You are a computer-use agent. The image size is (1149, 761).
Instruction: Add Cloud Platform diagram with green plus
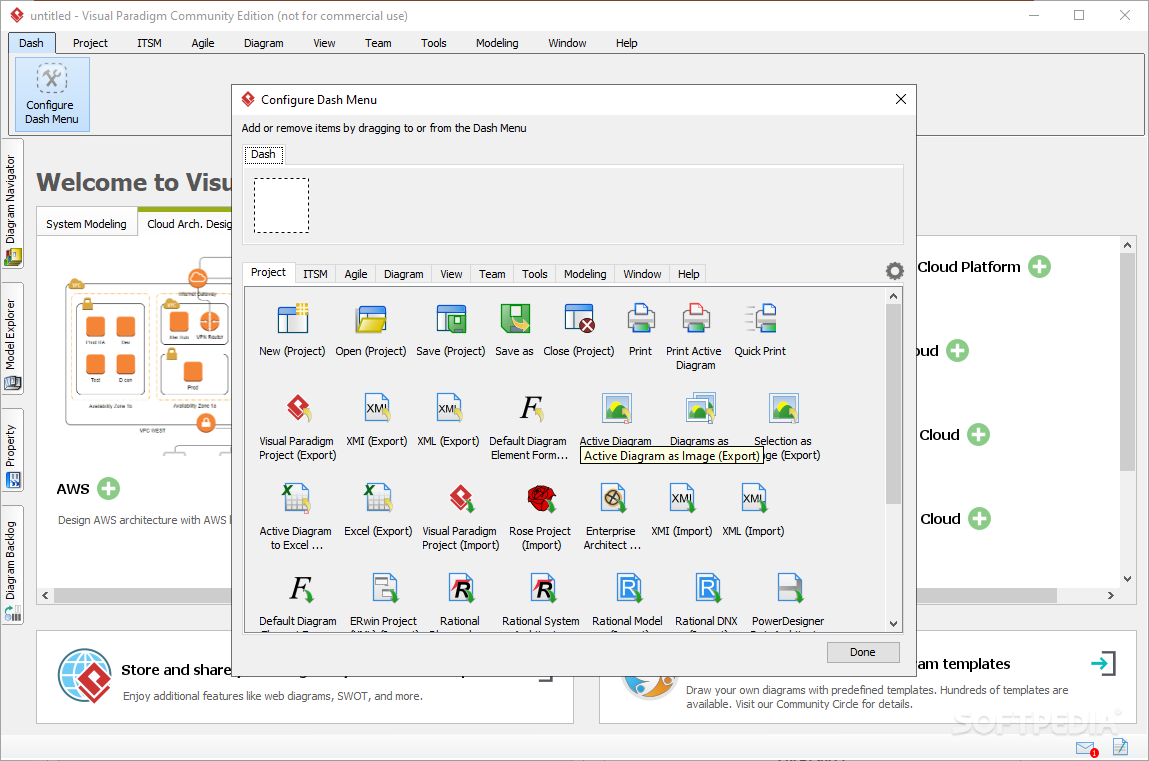tap(1039, 267)
